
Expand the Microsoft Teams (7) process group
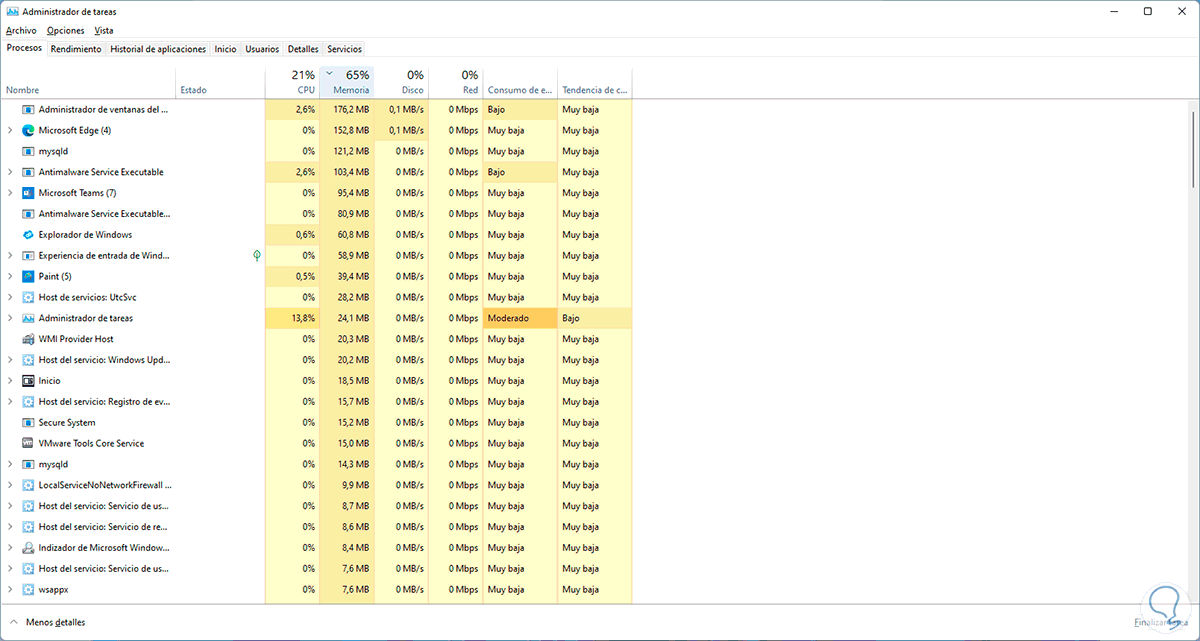tap(10, 193)
